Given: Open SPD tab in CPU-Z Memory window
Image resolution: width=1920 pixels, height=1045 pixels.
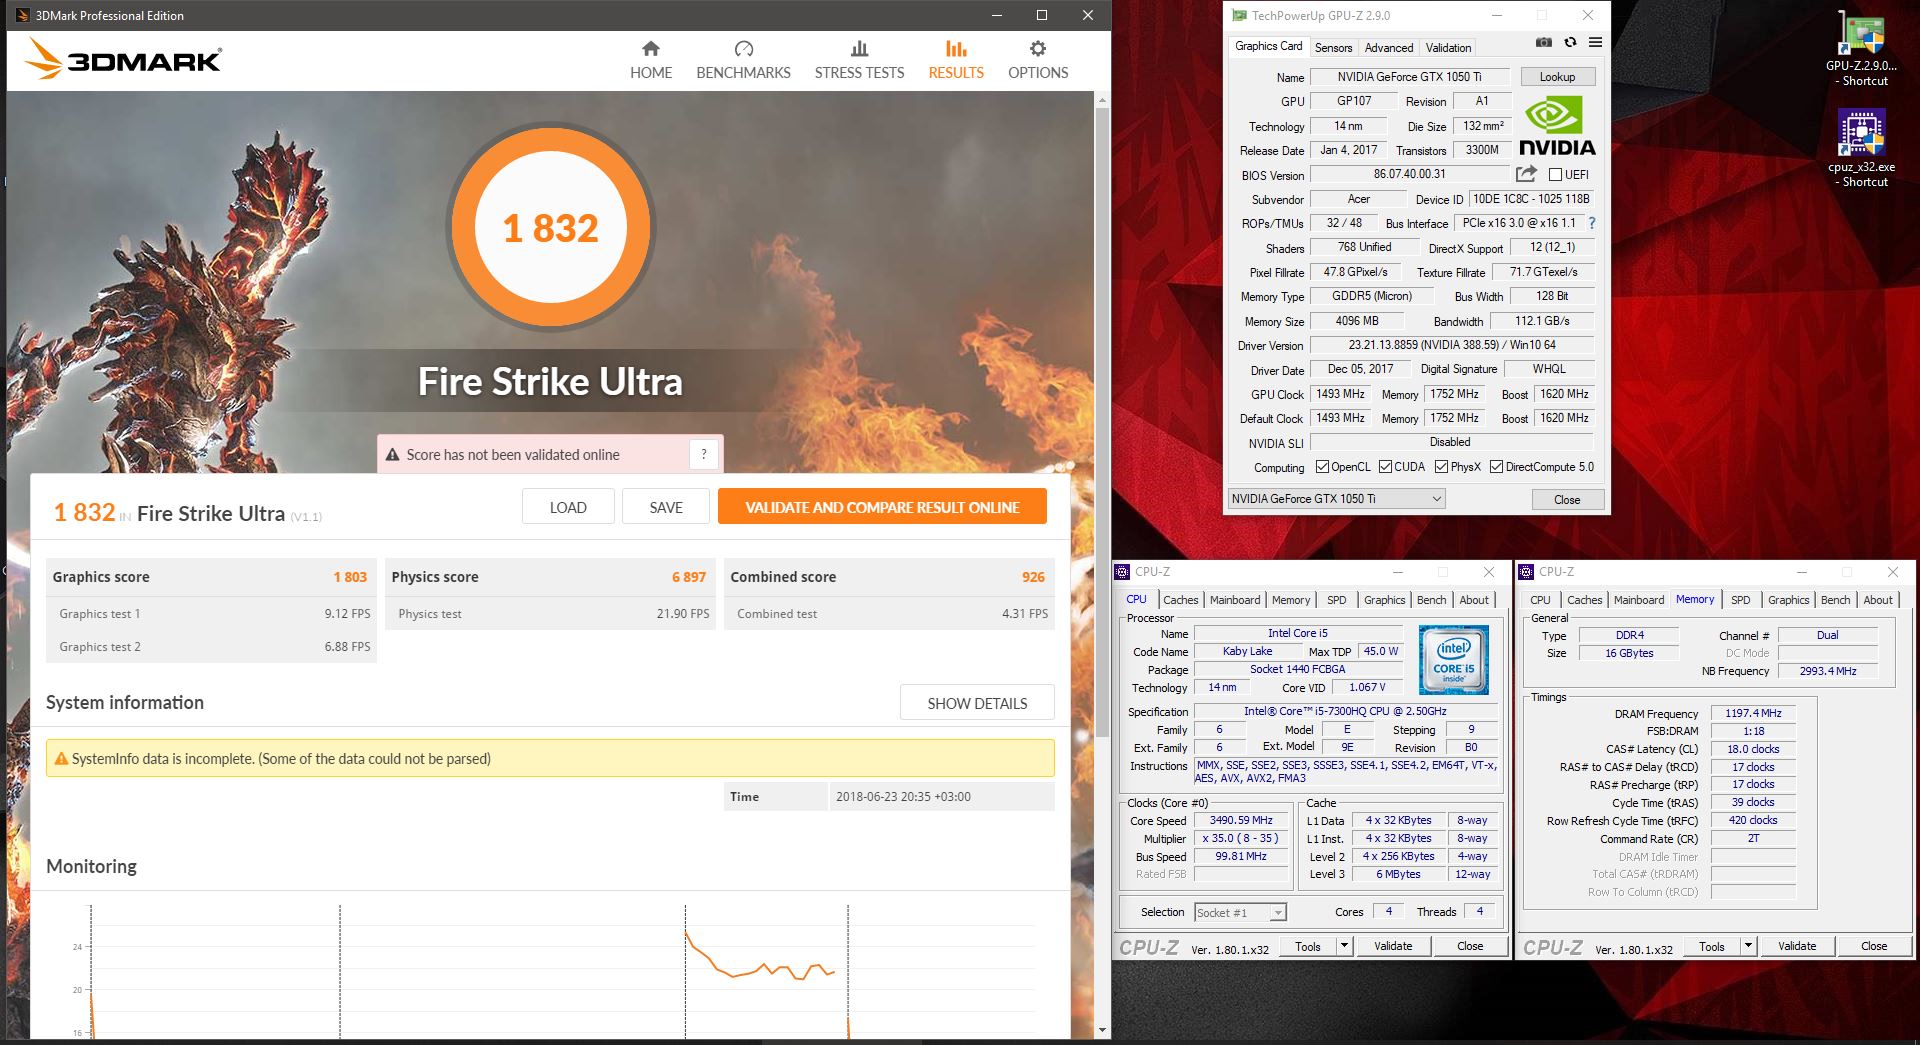Looking at the screenshot, I should tap(1741, 600).
